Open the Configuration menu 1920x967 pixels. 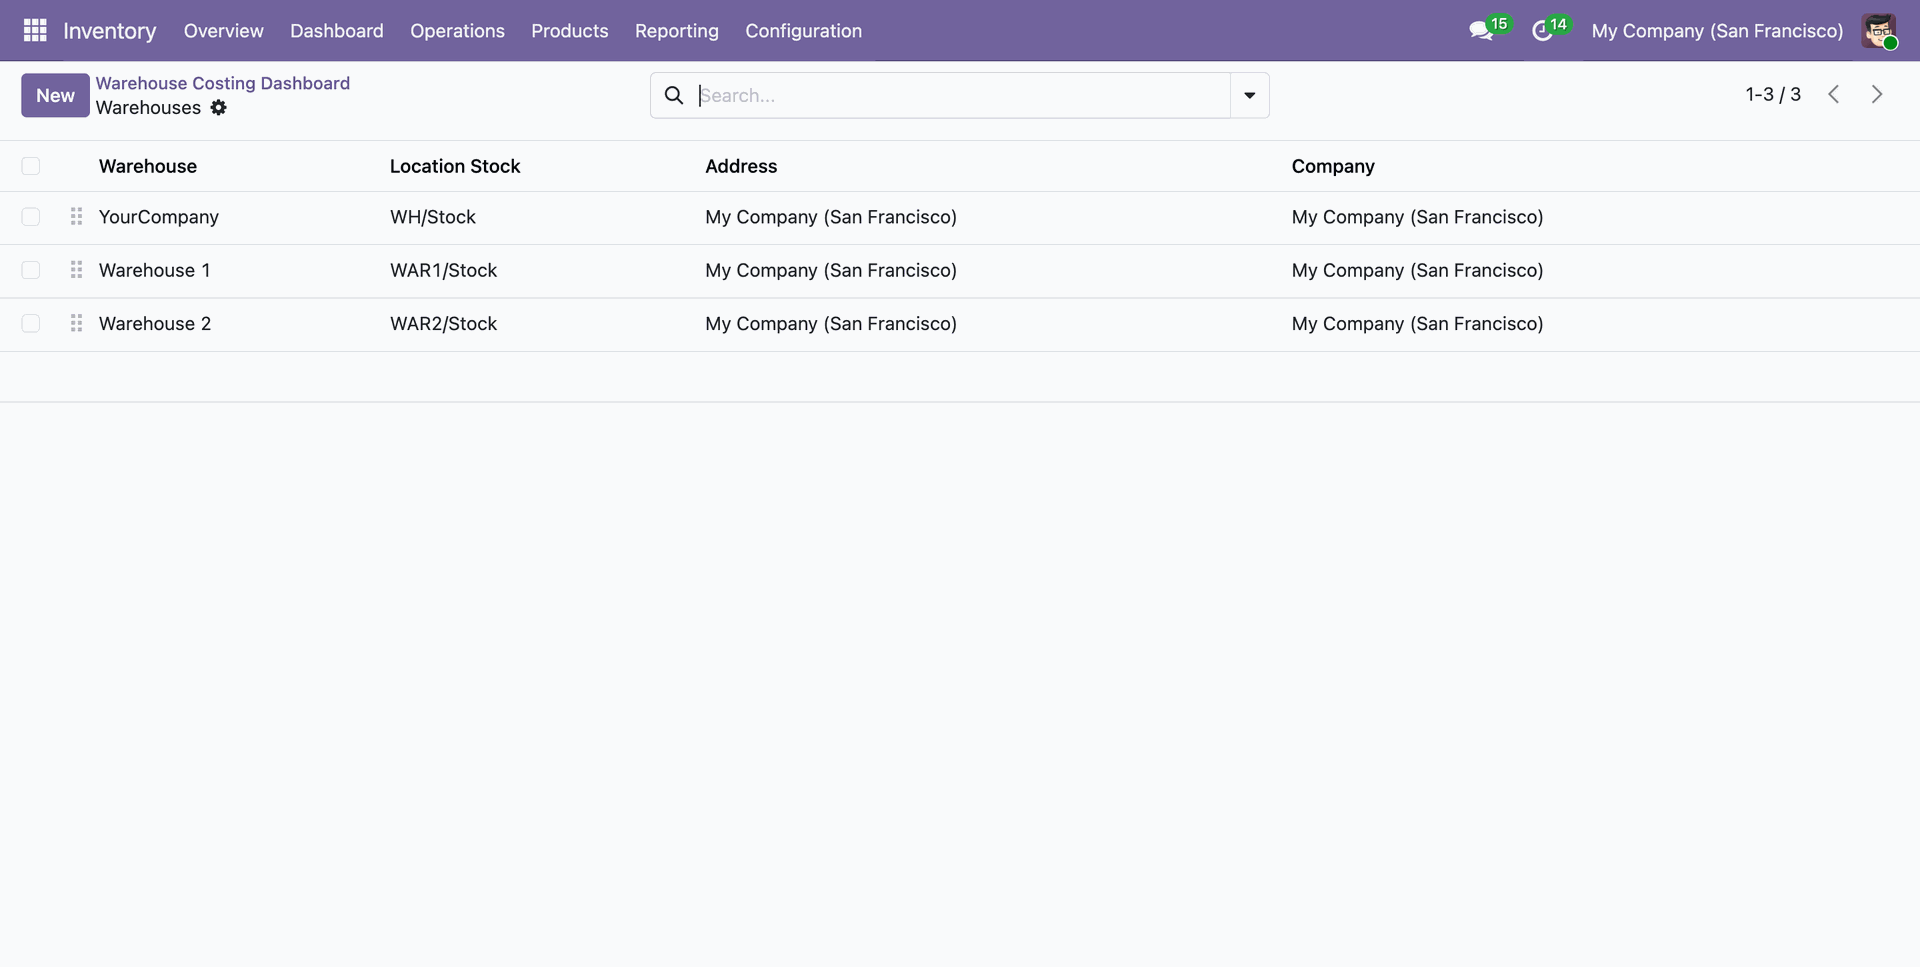point(803,31)
